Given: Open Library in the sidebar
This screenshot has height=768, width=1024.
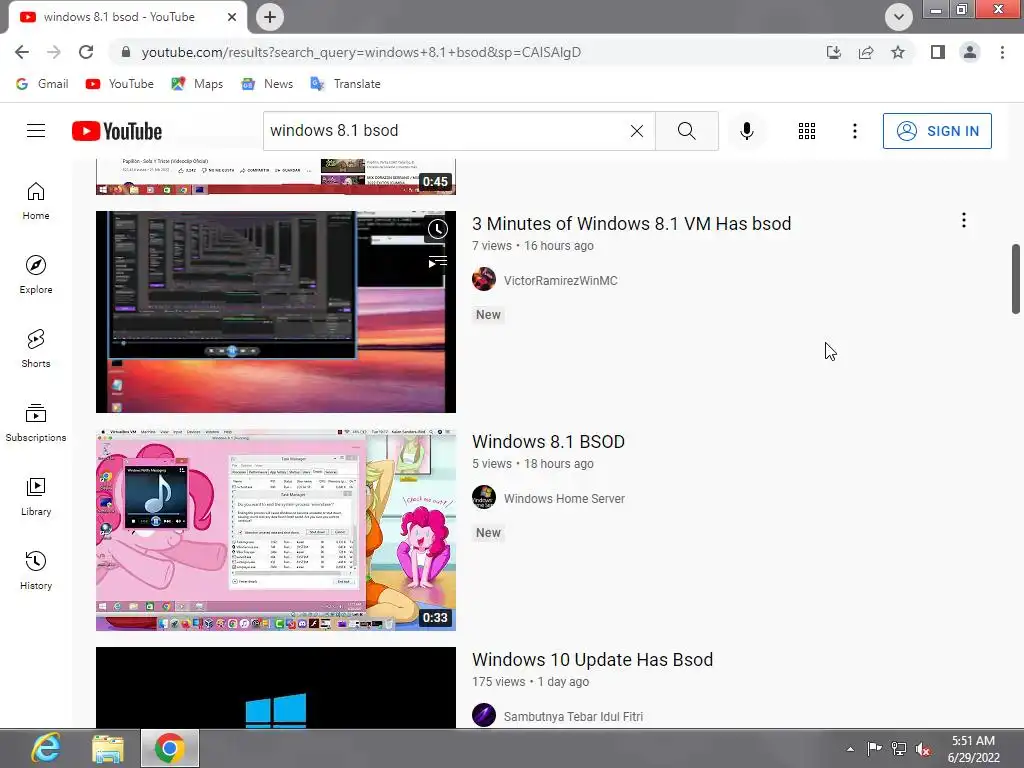Looking at the screenshot, I should point(36,496).
